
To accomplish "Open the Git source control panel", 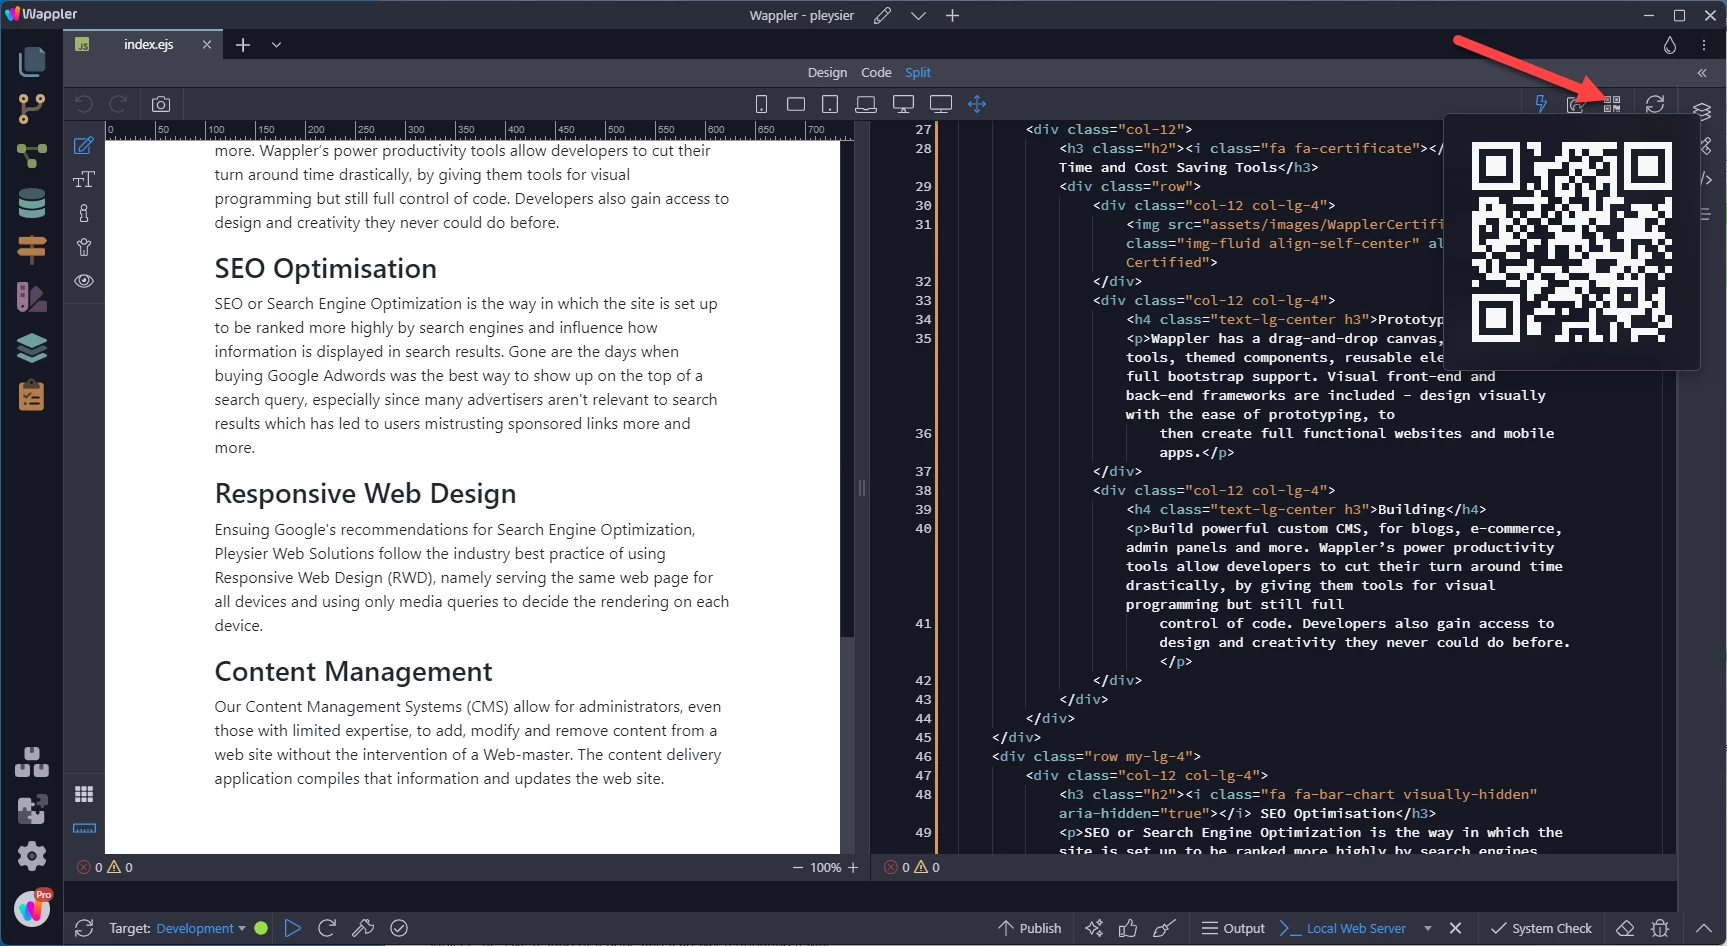I will 32,108.
